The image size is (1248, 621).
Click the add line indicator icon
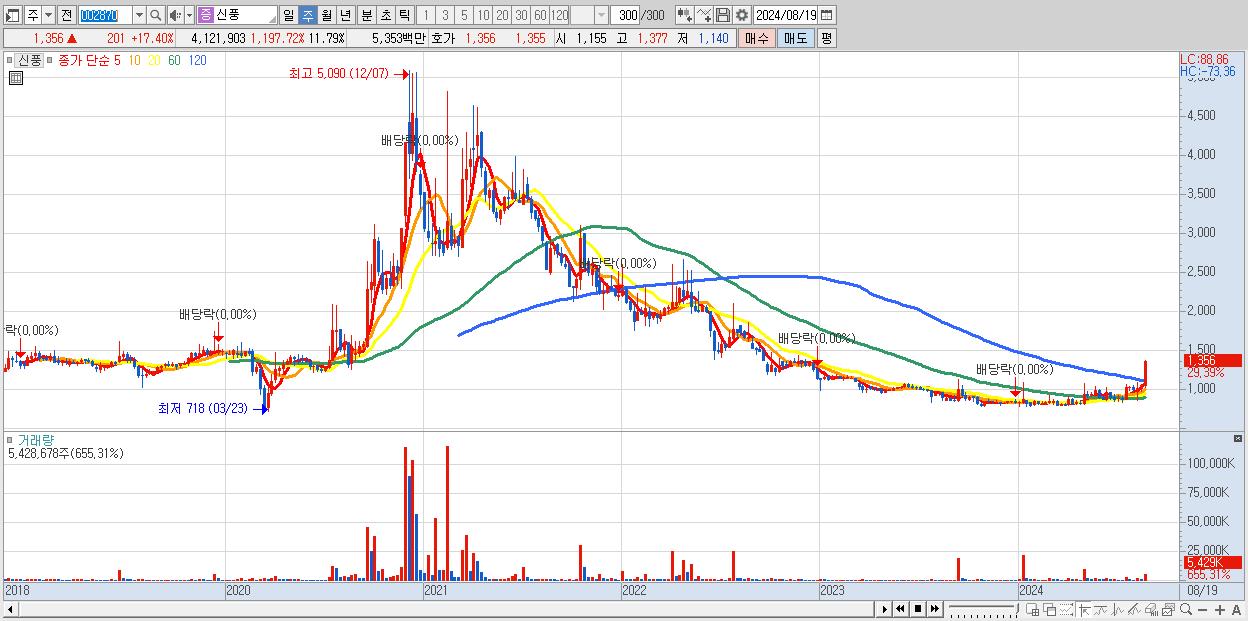[x=704, y=15]
